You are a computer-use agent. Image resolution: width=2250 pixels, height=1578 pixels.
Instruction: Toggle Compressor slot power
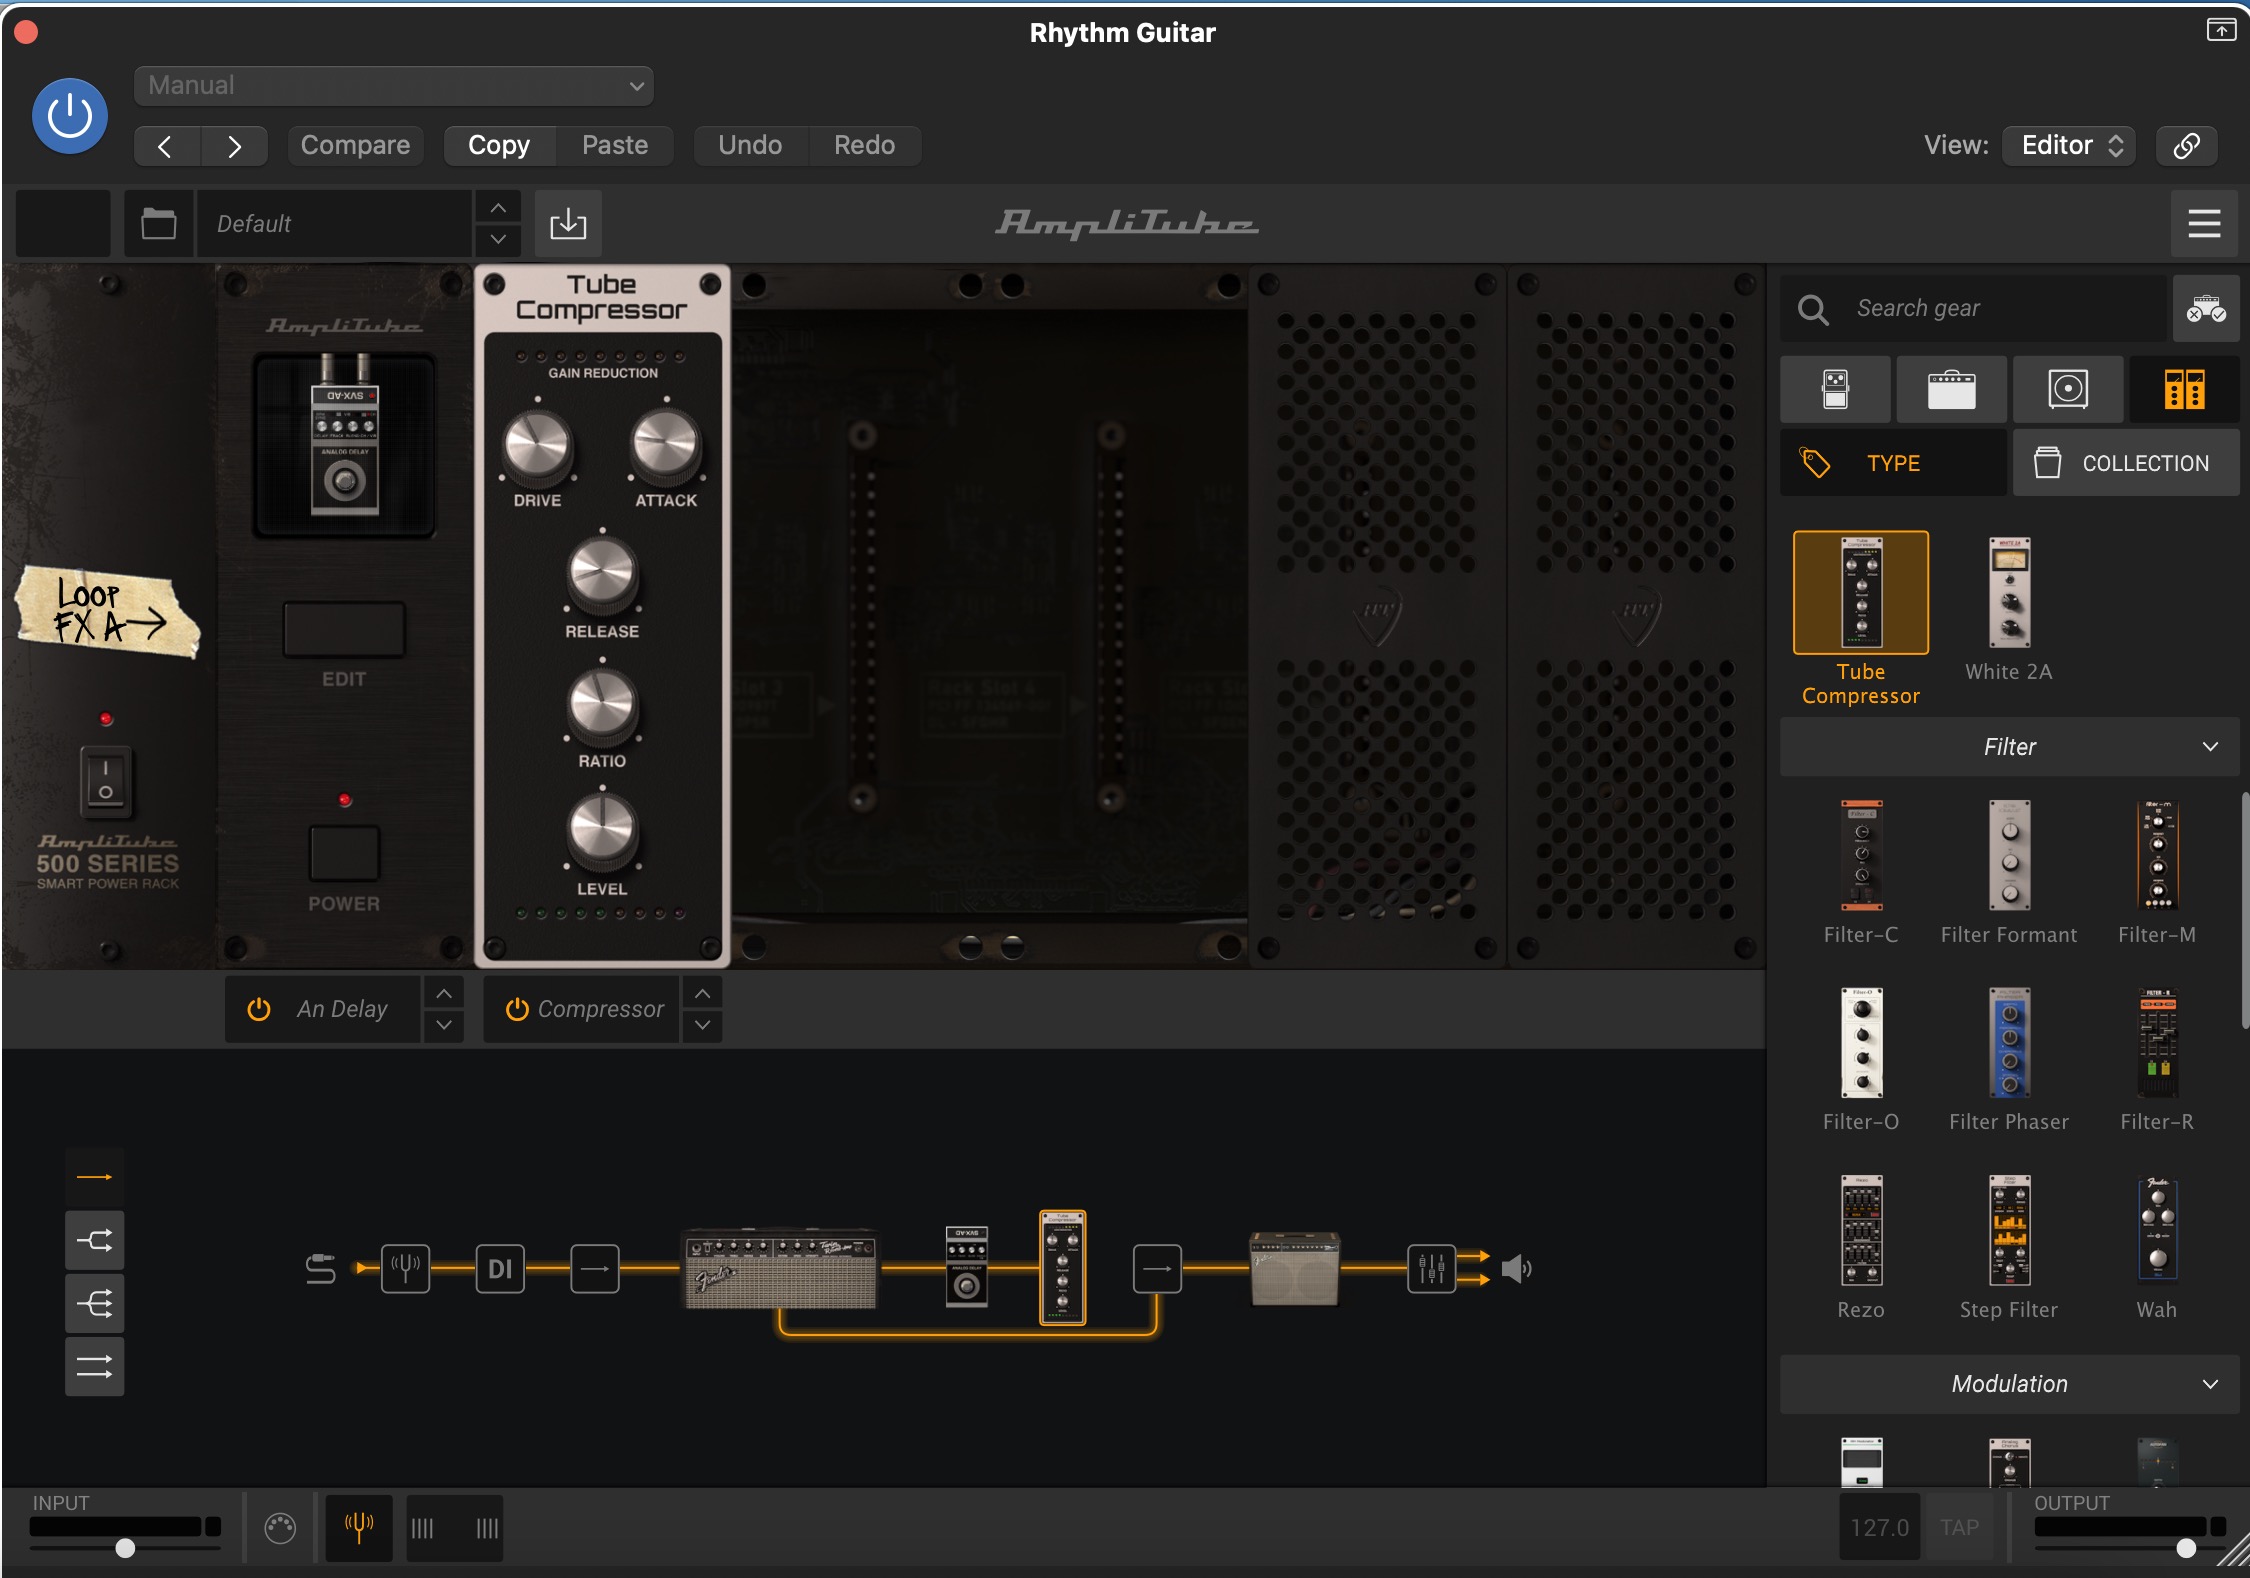click(517, 1009)
